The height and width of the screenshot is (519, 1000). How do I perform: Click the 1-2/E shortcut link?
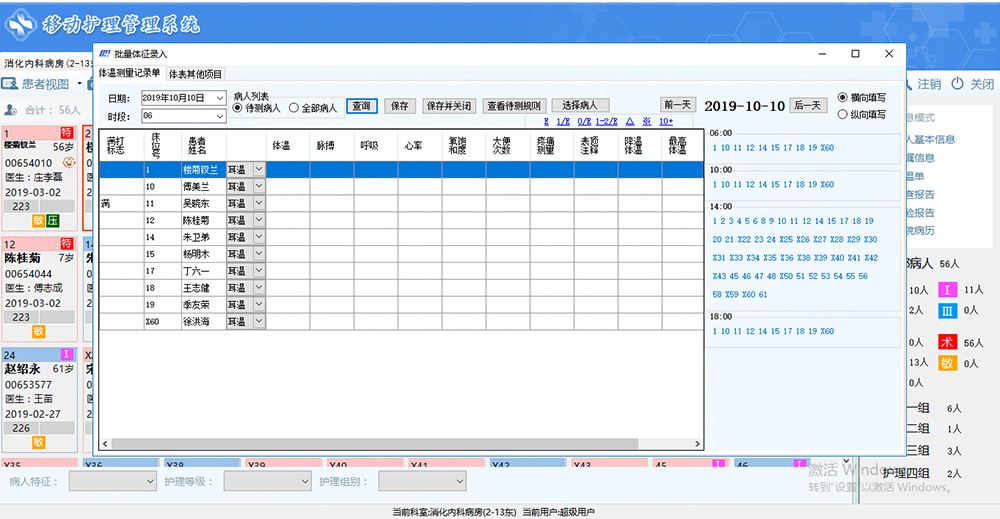point(607,121)
